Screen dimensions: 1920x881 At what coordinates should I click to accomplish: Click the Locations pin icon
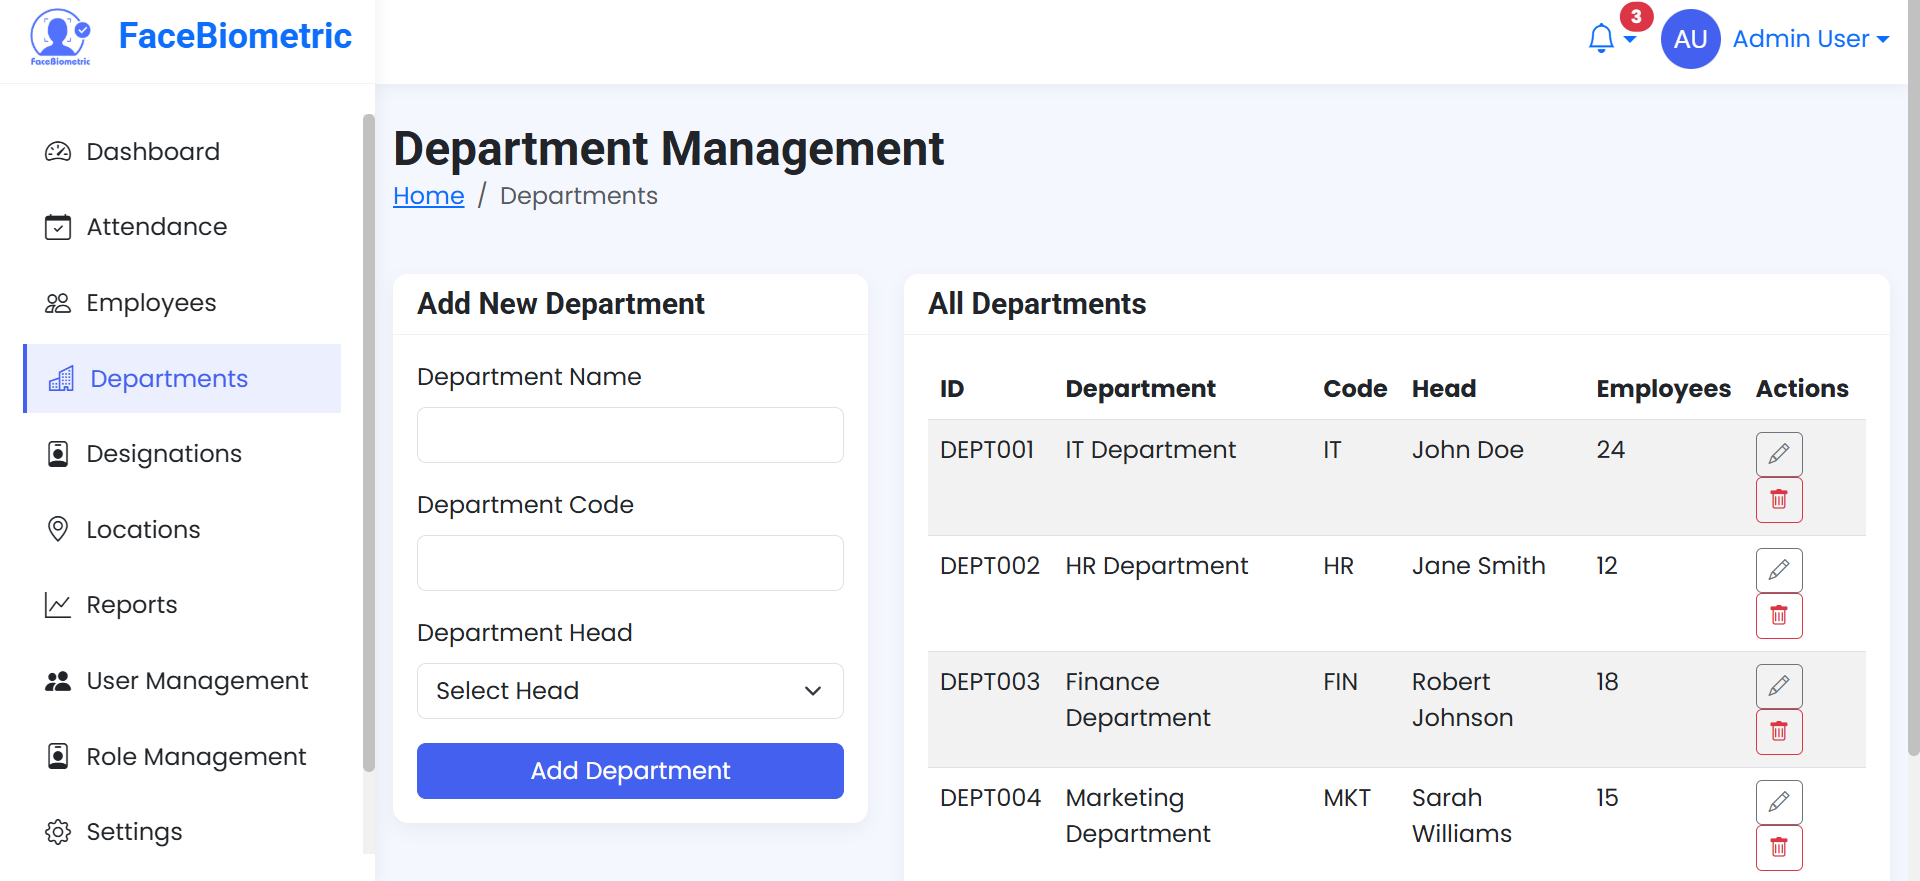tap(58, 529)
